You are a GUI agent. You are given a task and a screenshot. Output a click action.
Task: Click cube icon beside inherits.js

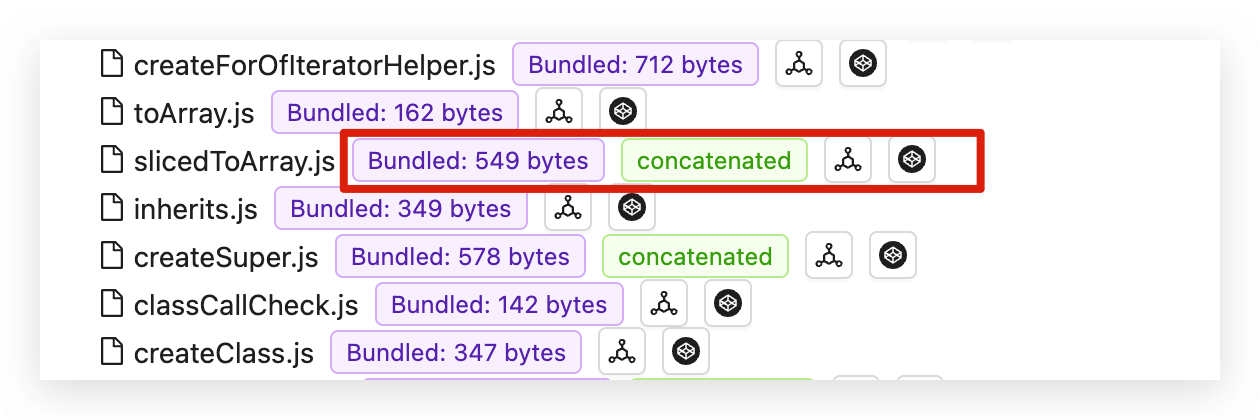(632, 208)
